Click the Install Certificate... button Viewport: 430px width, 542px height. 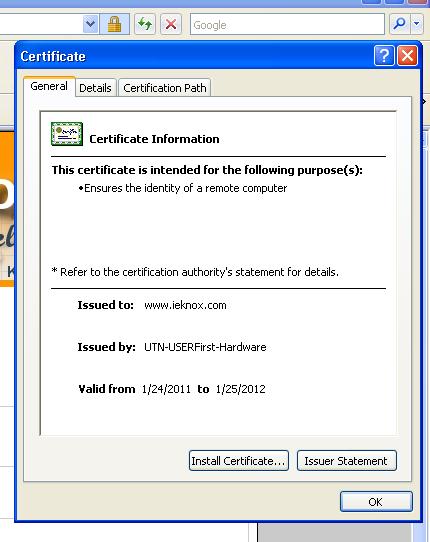pyautogui.click(x=239, y=461)
